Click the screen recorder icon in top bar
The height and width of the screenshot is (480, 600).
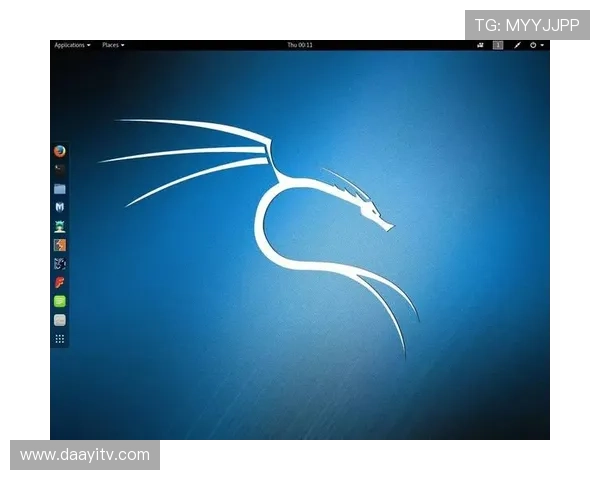479,45
